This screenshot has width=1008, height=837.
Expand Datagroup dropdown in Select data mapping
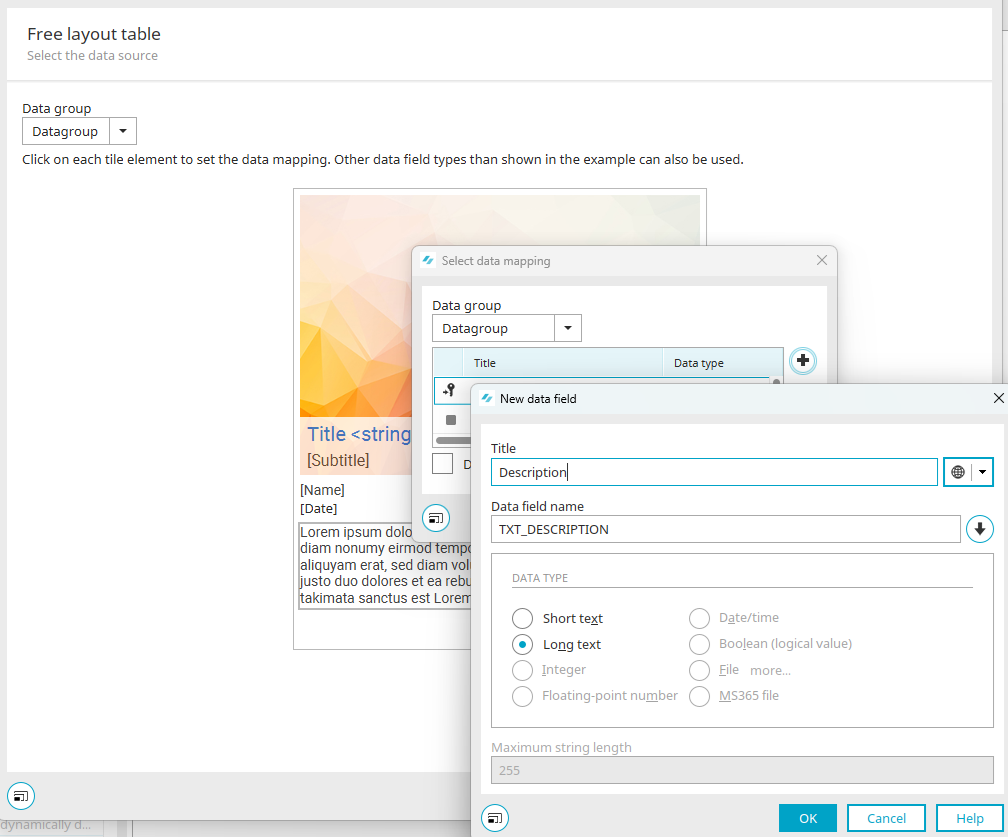[x=567, y=328]
